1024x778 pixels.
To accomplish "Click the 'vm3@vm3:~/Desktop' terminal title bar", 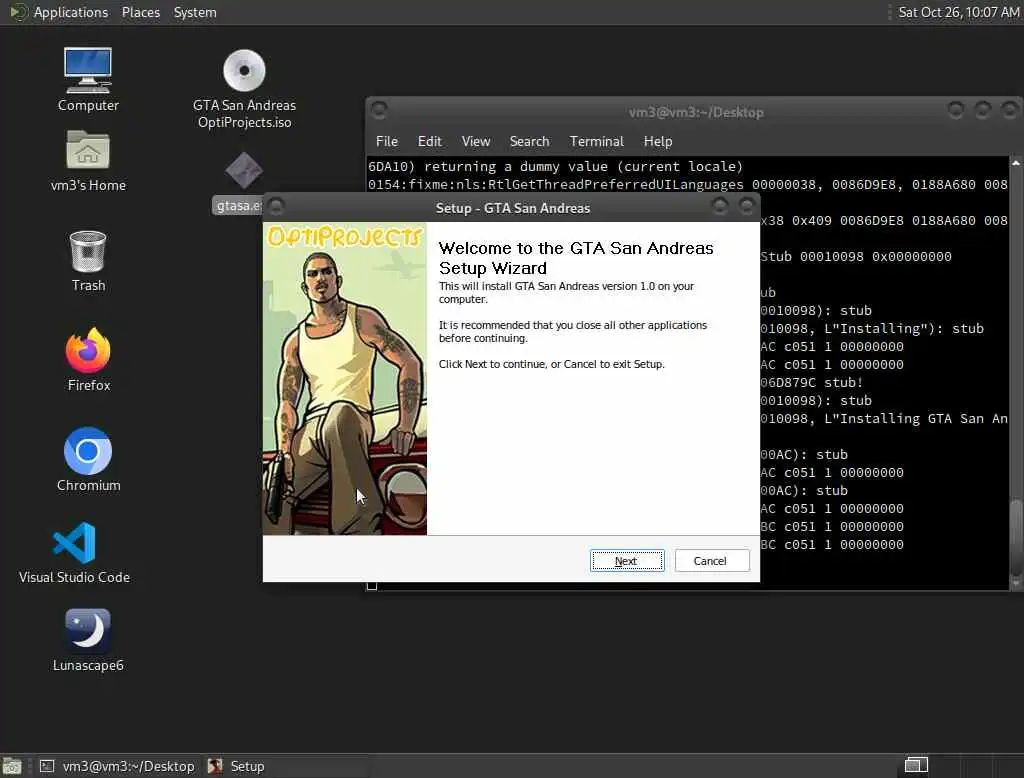I will pyautogui.click(x=696, y=112).
